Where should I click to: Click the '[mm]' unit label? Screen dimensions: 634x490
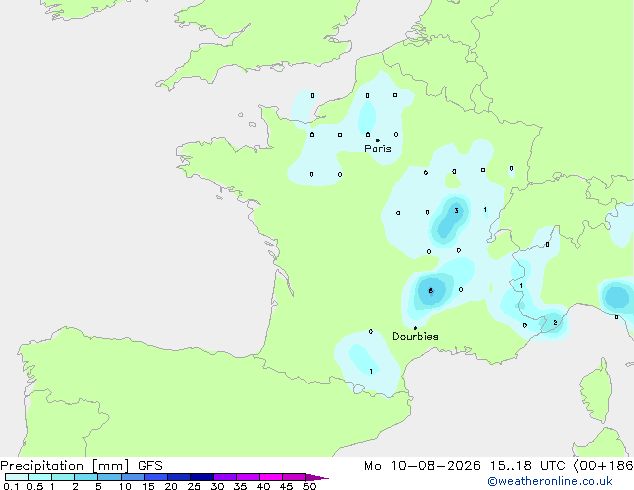pos(110,466)
